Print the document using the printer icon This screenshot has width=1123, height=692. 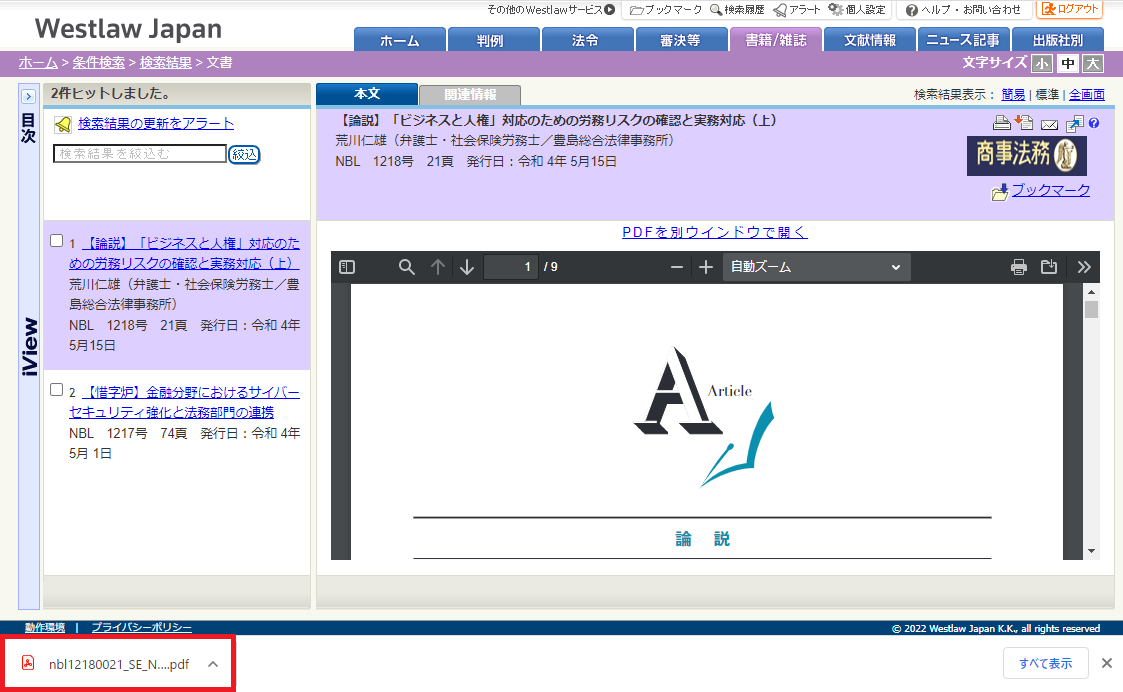click(1002, 123)
